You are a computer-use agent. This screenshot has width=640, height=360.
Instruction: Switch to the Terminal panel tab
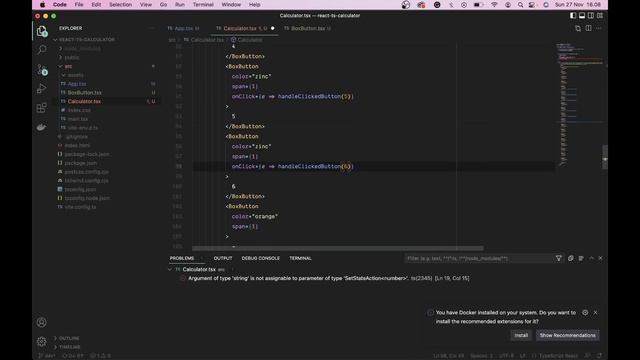point(300,258)
